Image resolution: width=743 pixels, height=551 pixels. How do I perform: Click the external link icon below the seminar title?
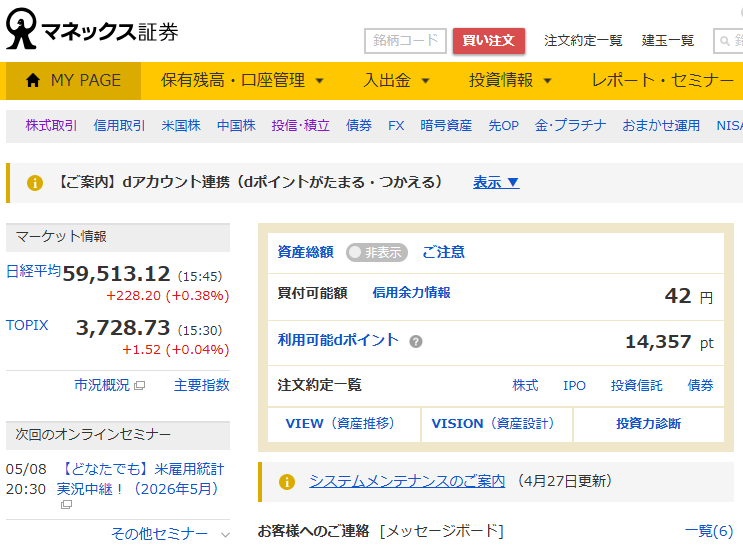66,505
